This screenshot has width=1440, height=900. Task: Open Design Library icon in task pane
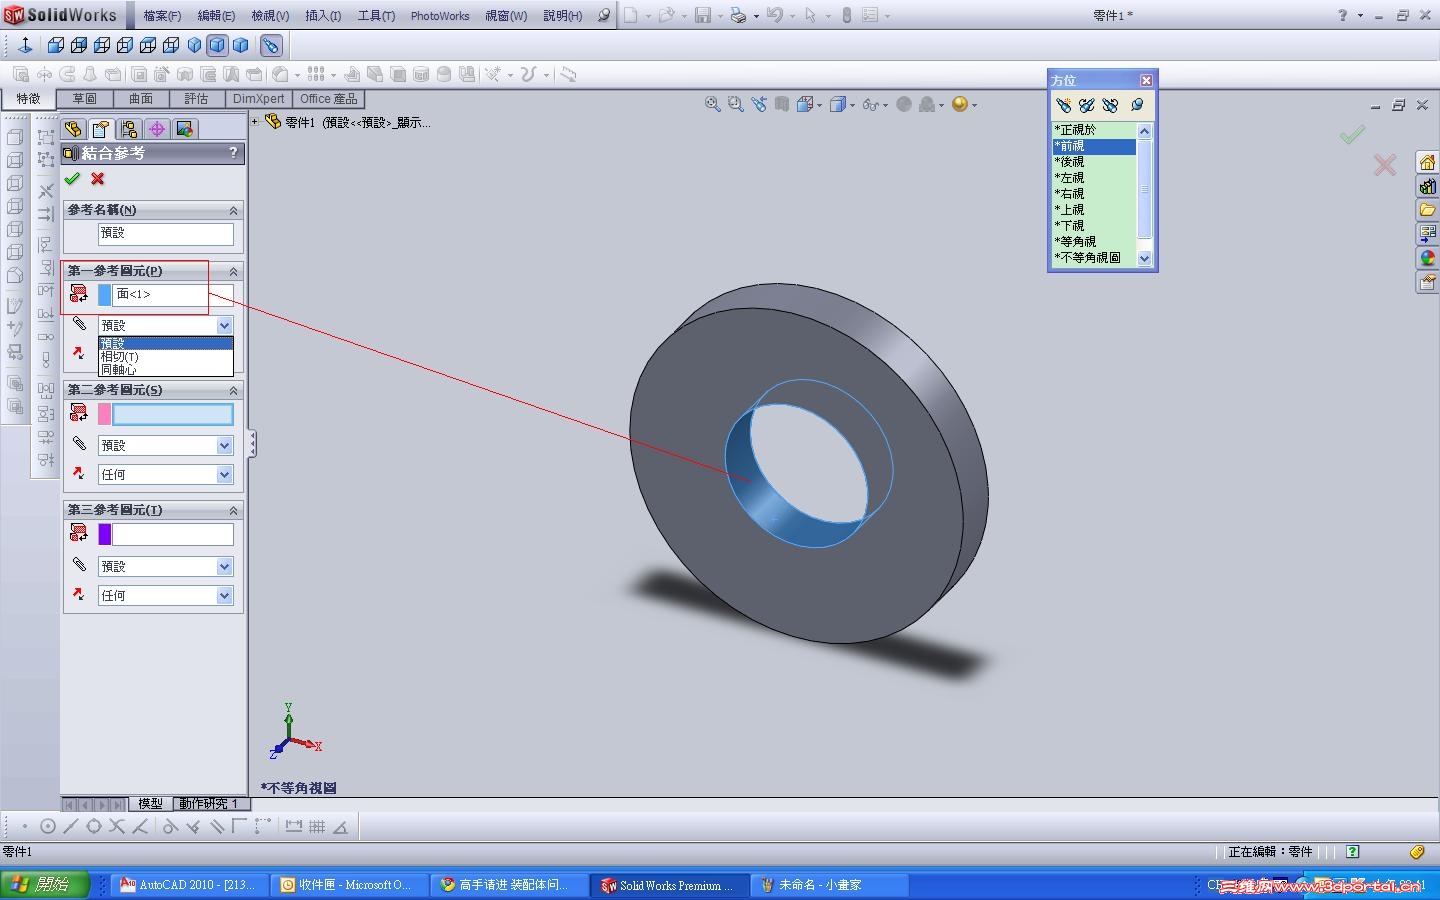tap(1428, 186)
